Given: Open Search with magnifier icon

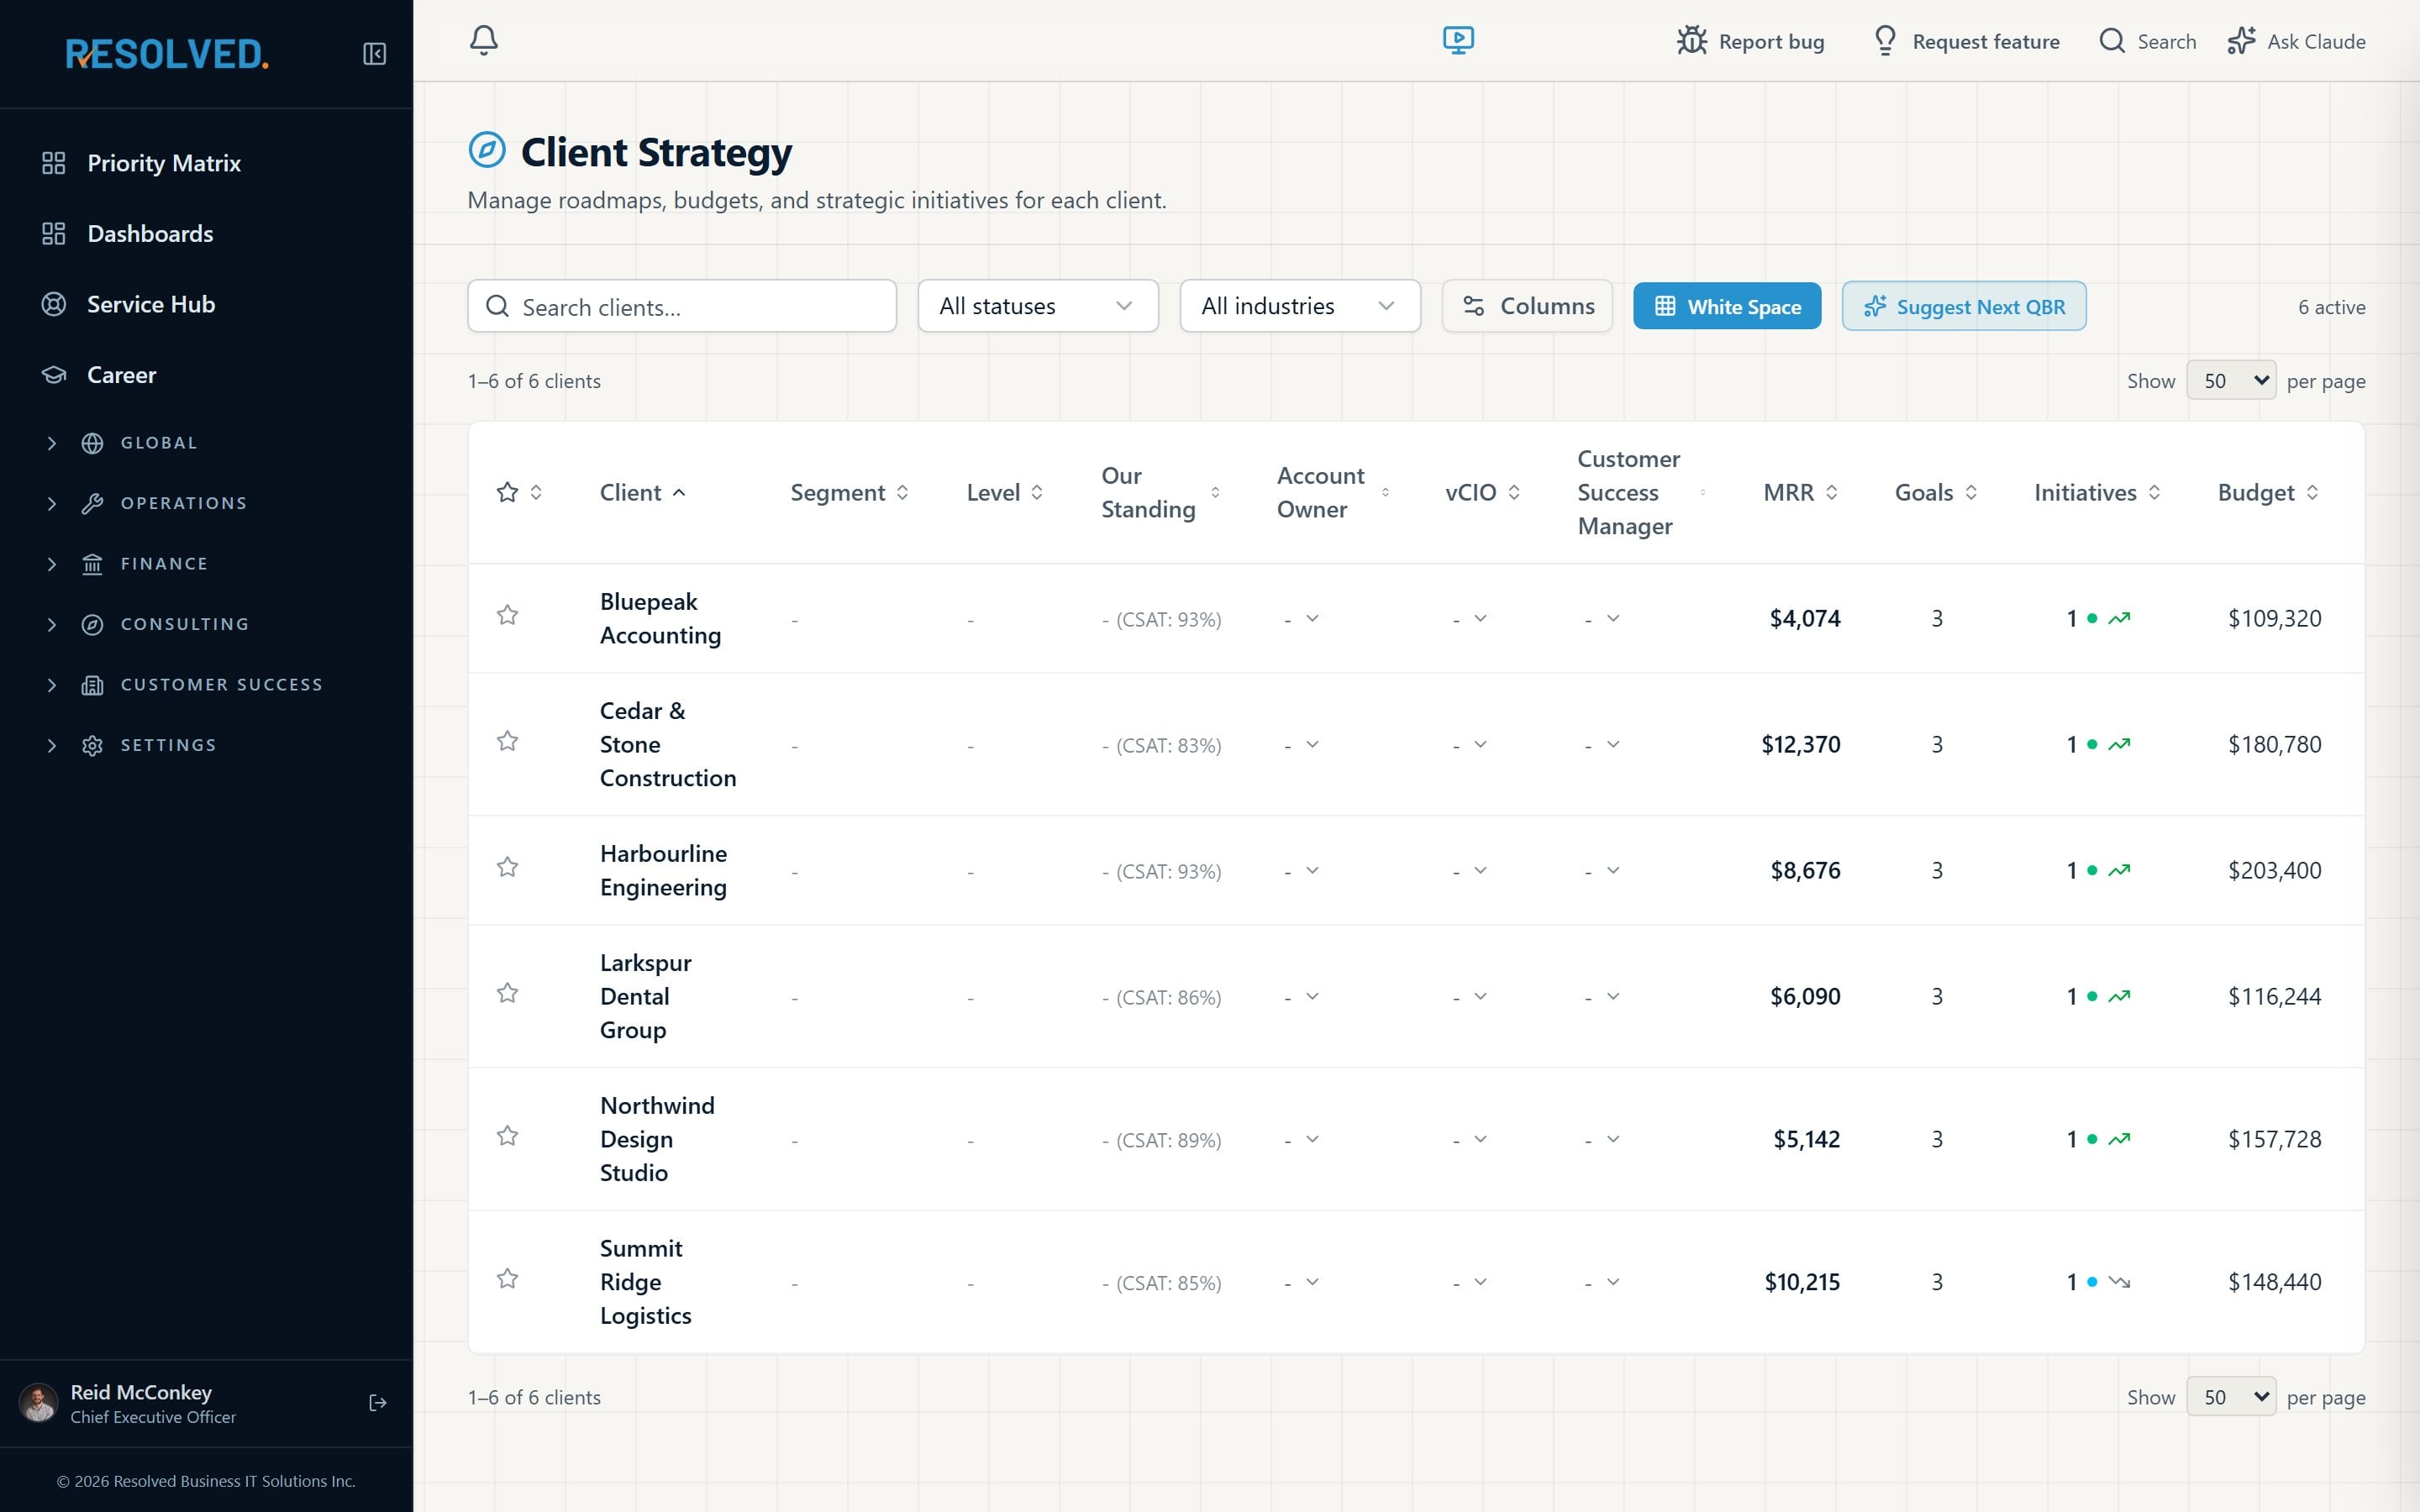Looking at the screenshot, I should [2112, 41].
